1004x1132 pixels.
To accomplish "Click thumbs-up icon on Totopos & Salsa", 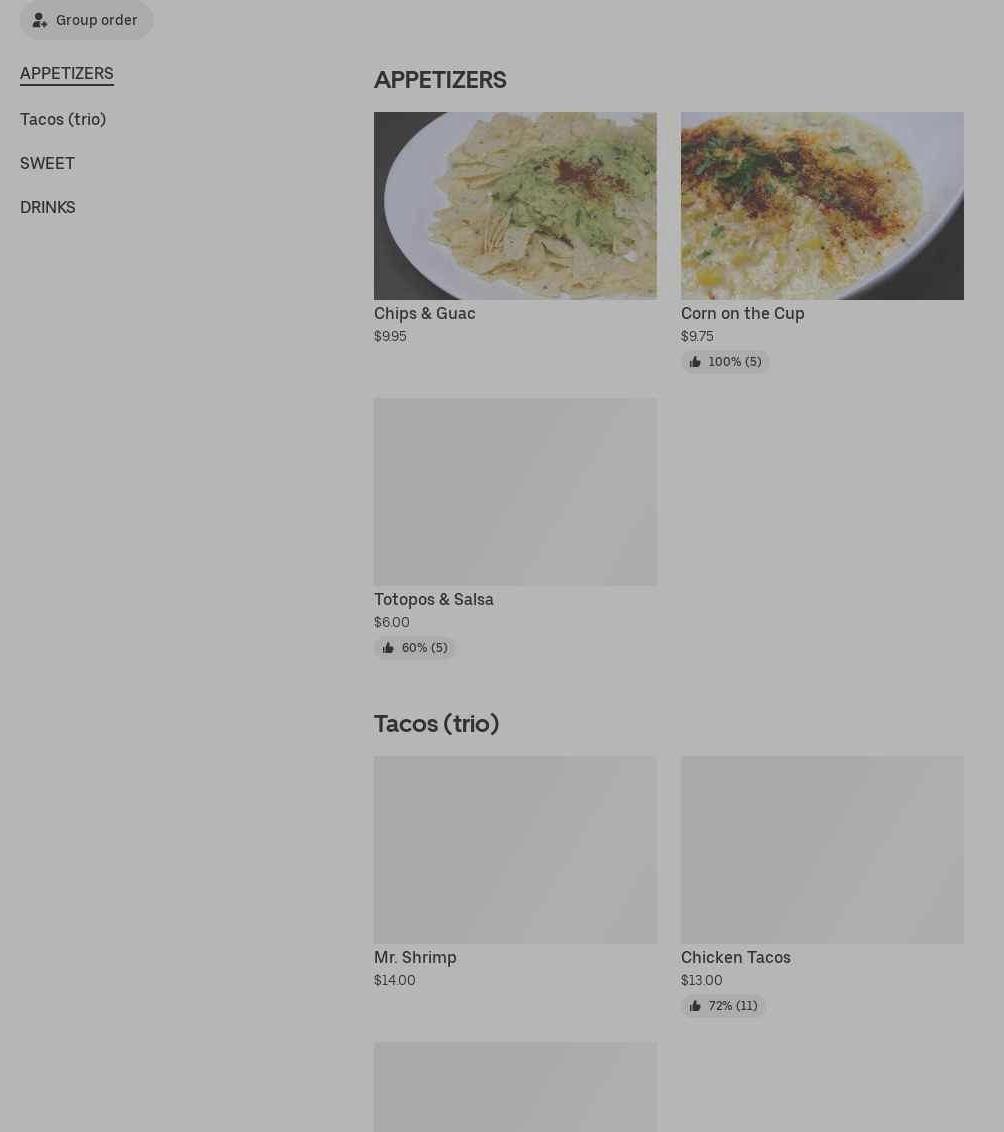I will 388,648.
